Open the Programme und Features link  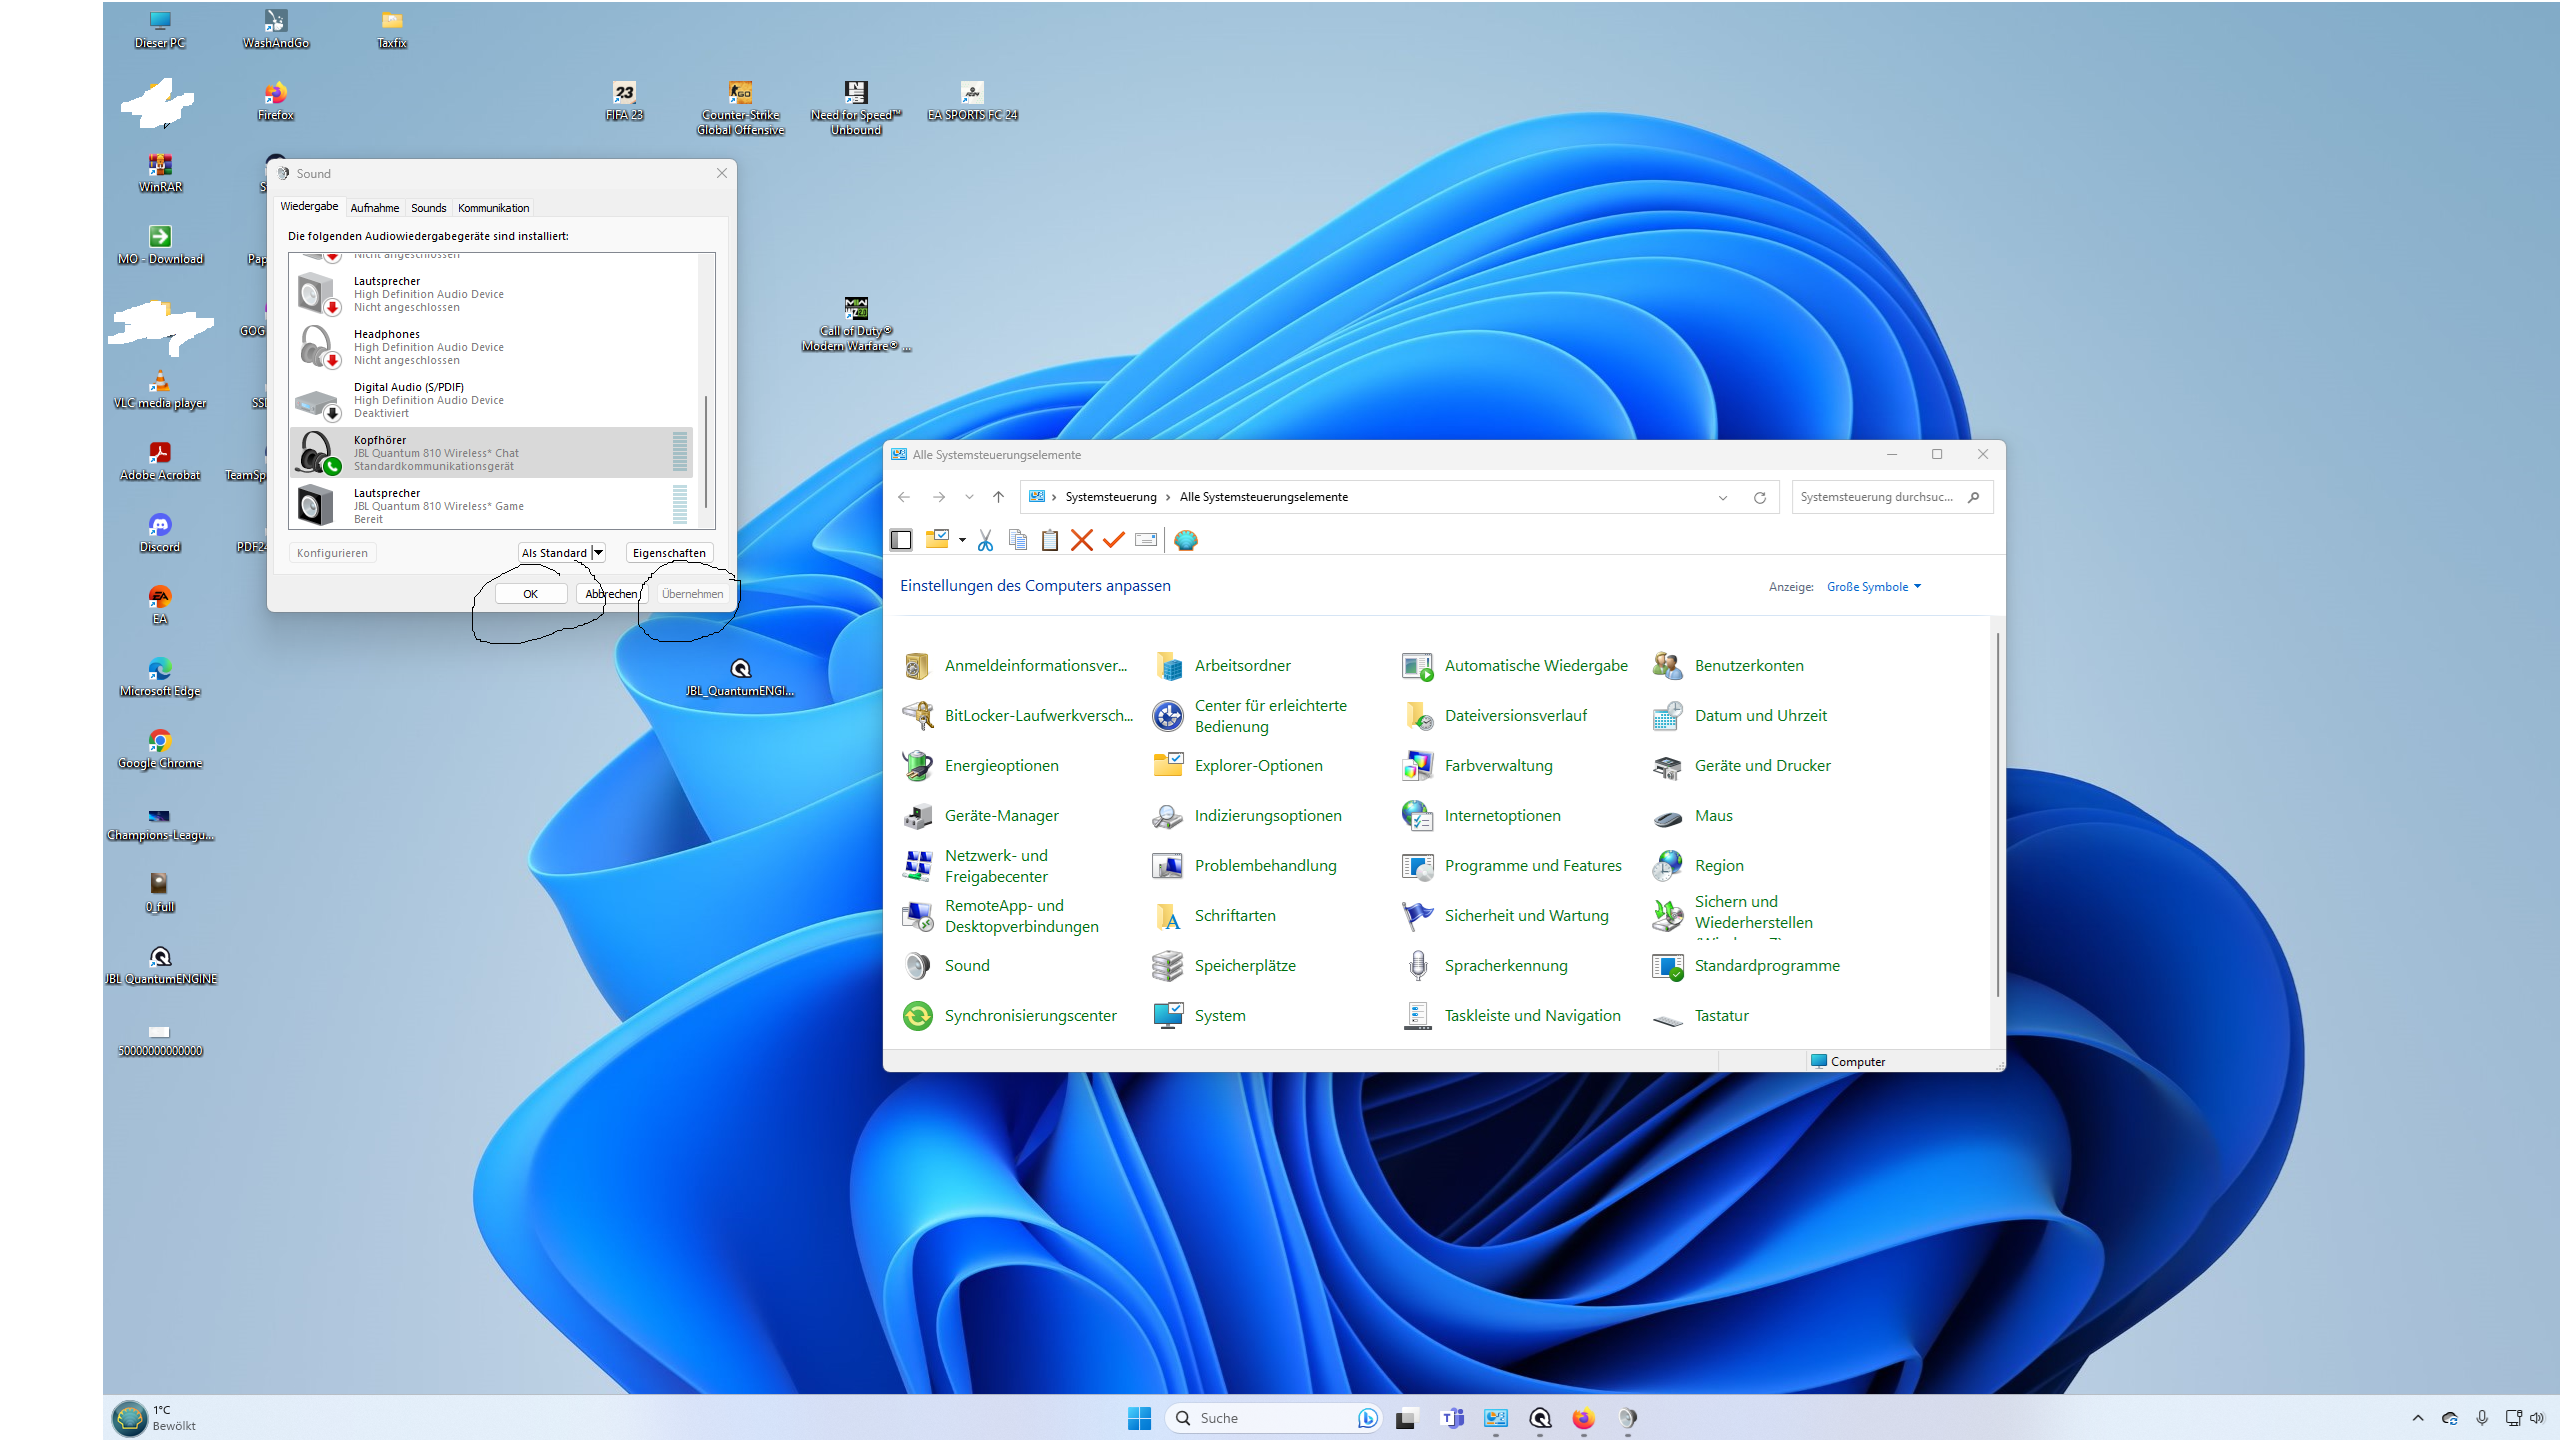(x=1532, y=866)
